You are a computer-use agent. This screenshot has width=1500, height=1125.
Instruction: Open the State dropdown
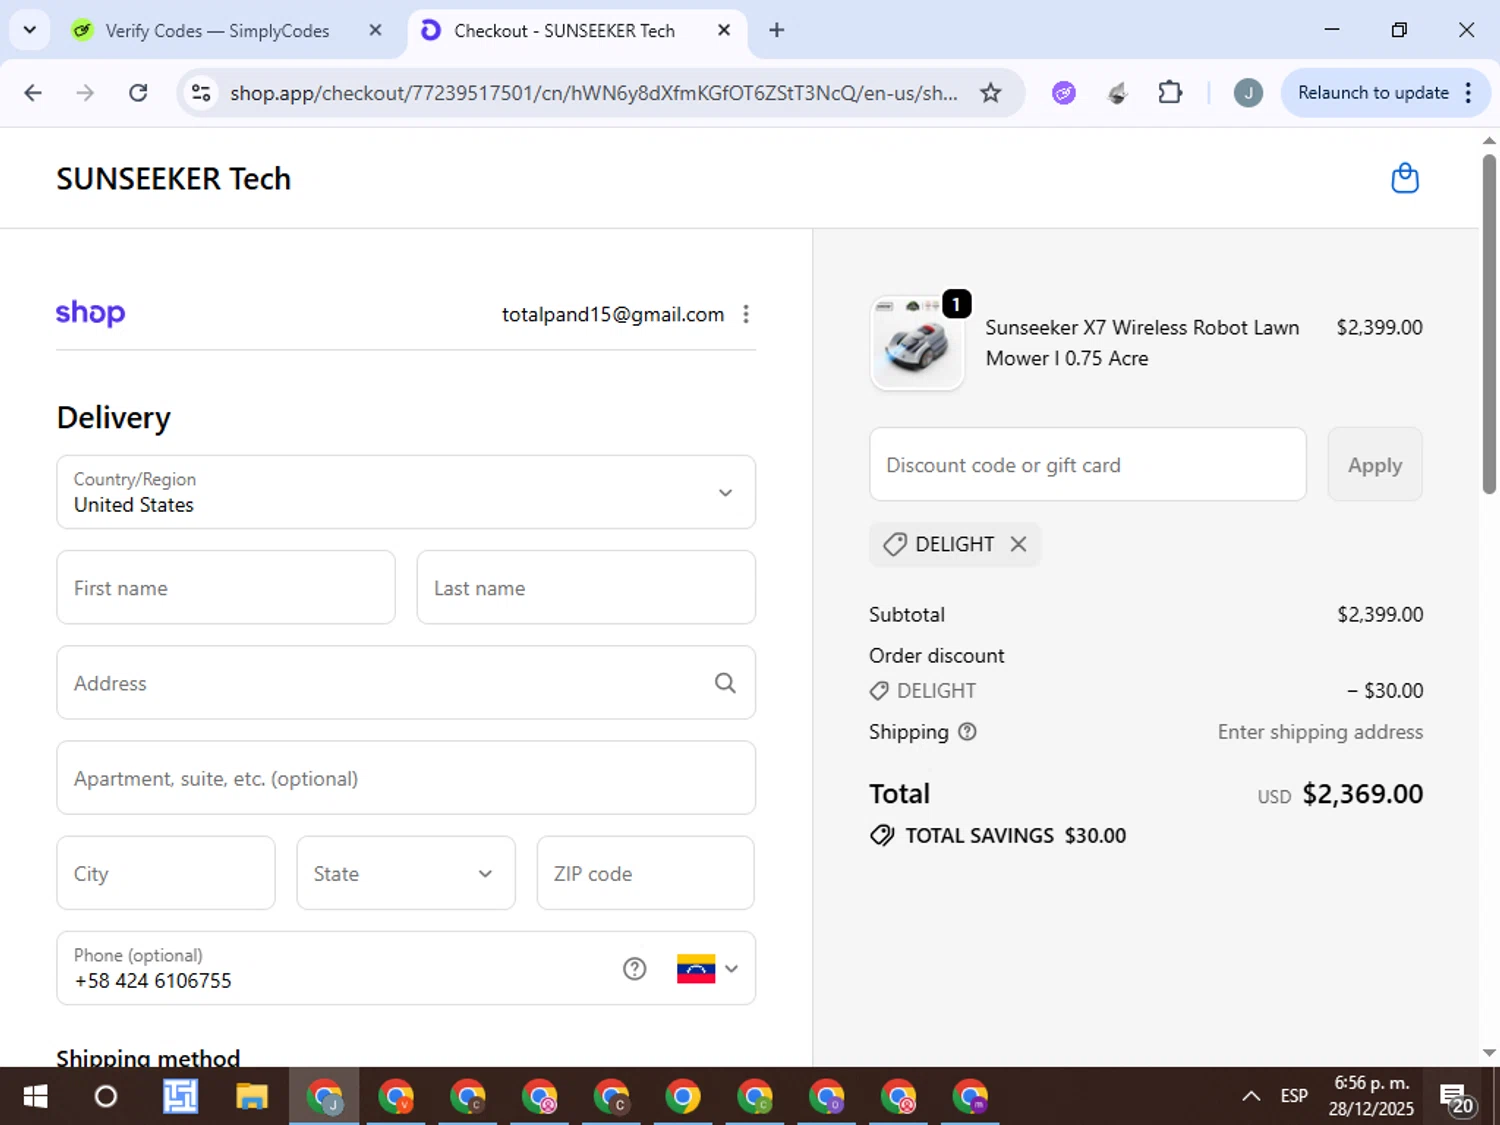(406, 873)
